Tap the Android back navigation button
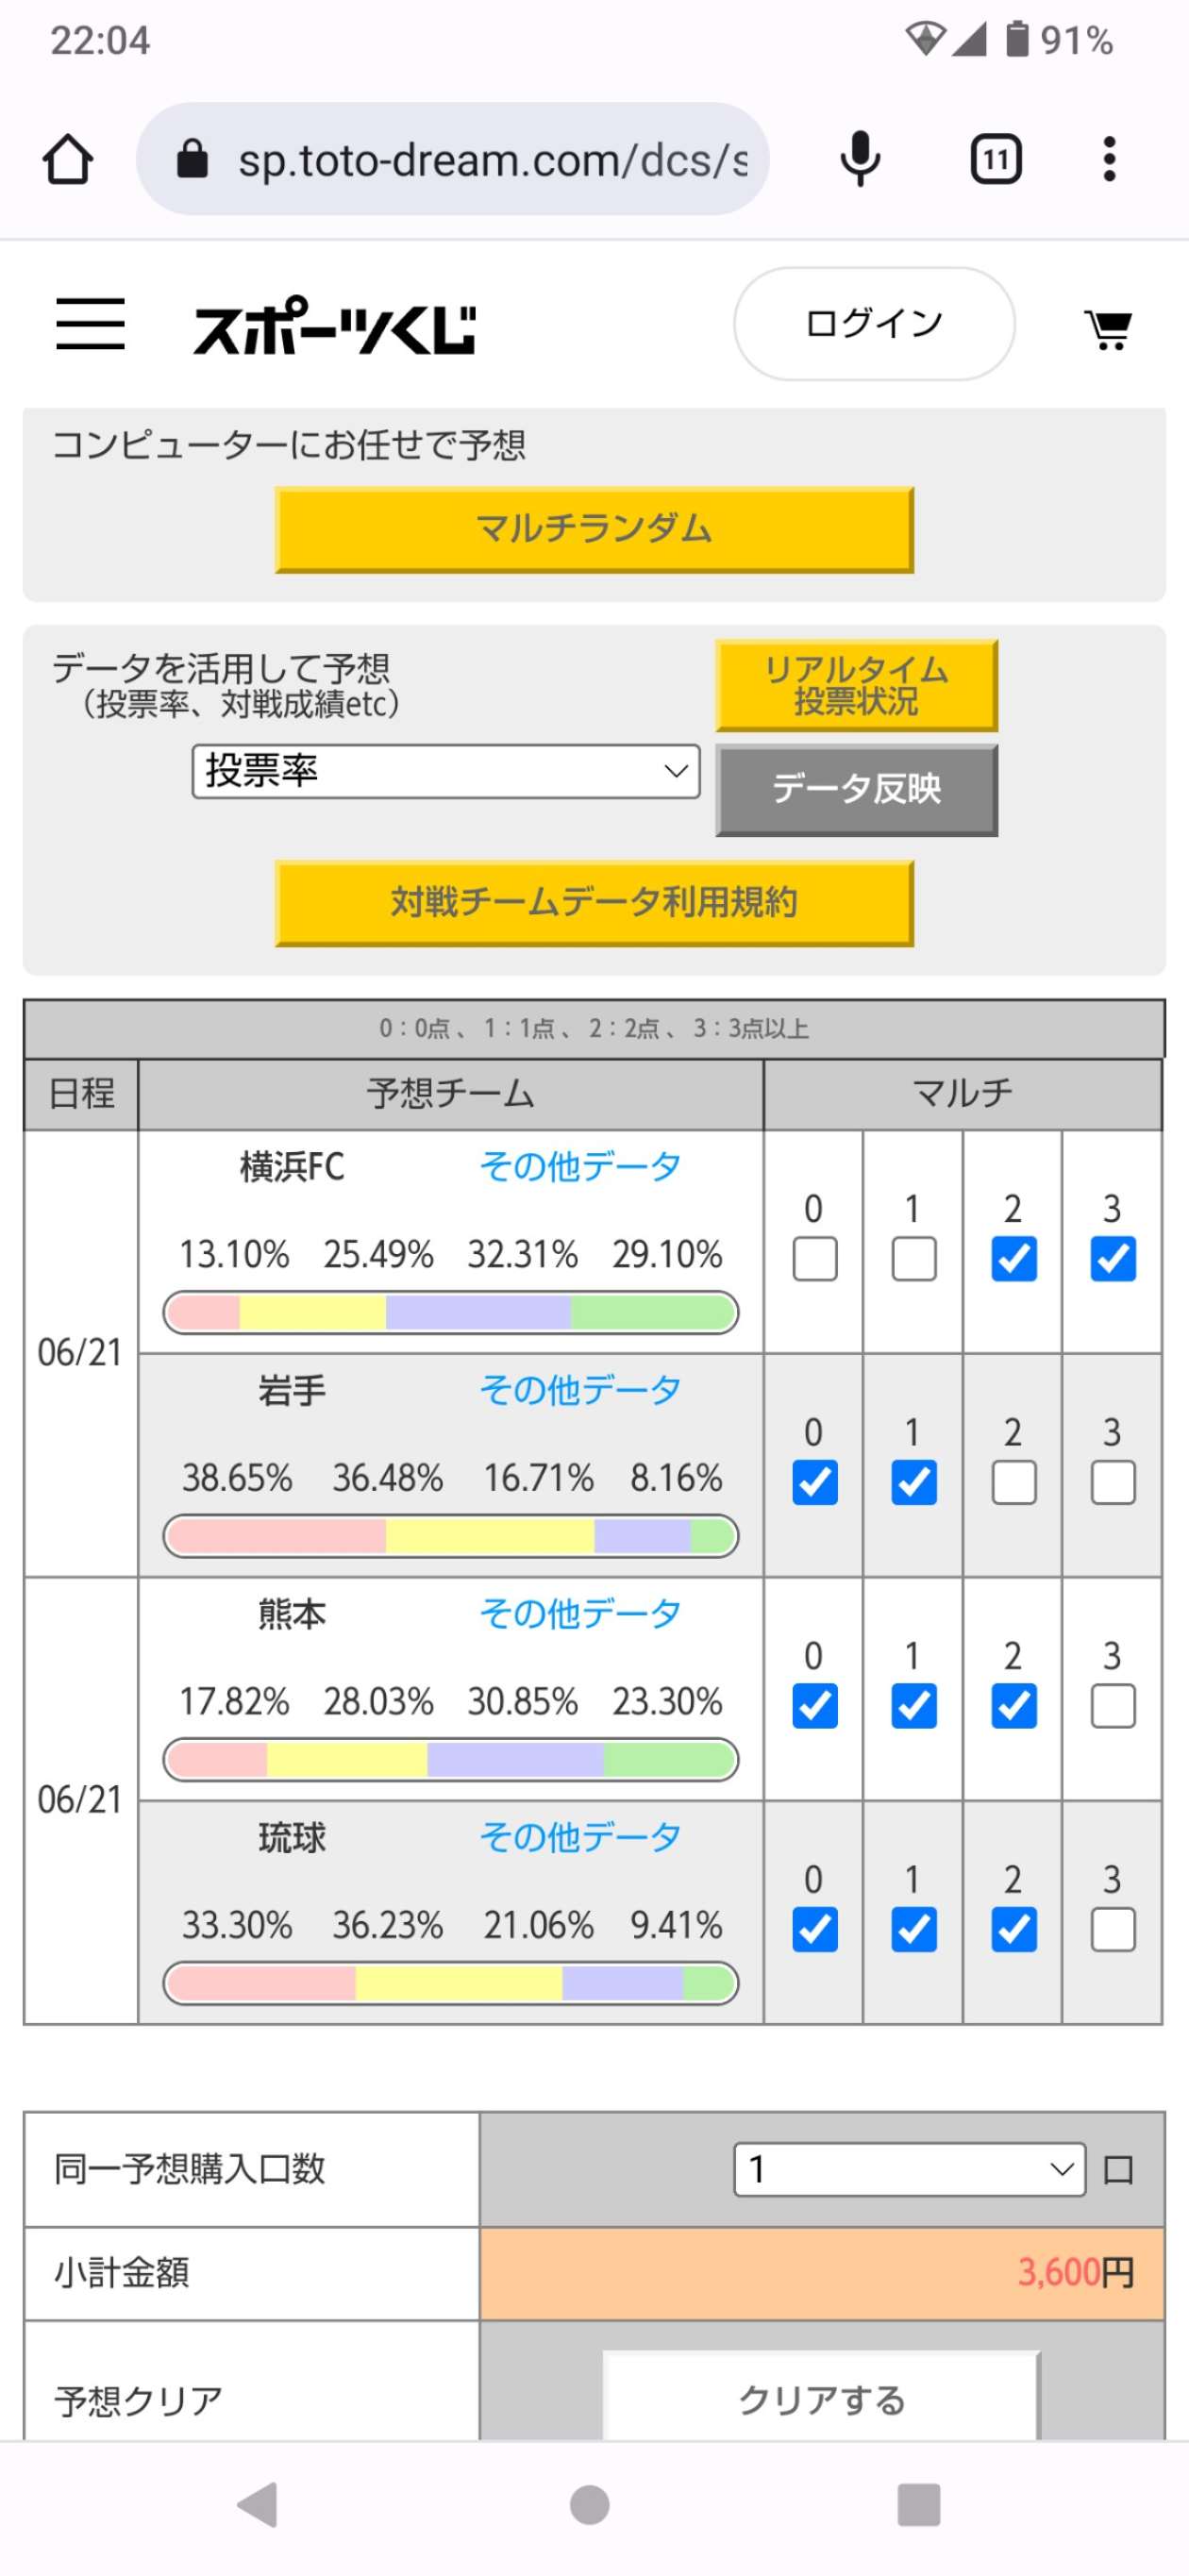Viewport: 1189px width, 2576px height. point(258,2505)
